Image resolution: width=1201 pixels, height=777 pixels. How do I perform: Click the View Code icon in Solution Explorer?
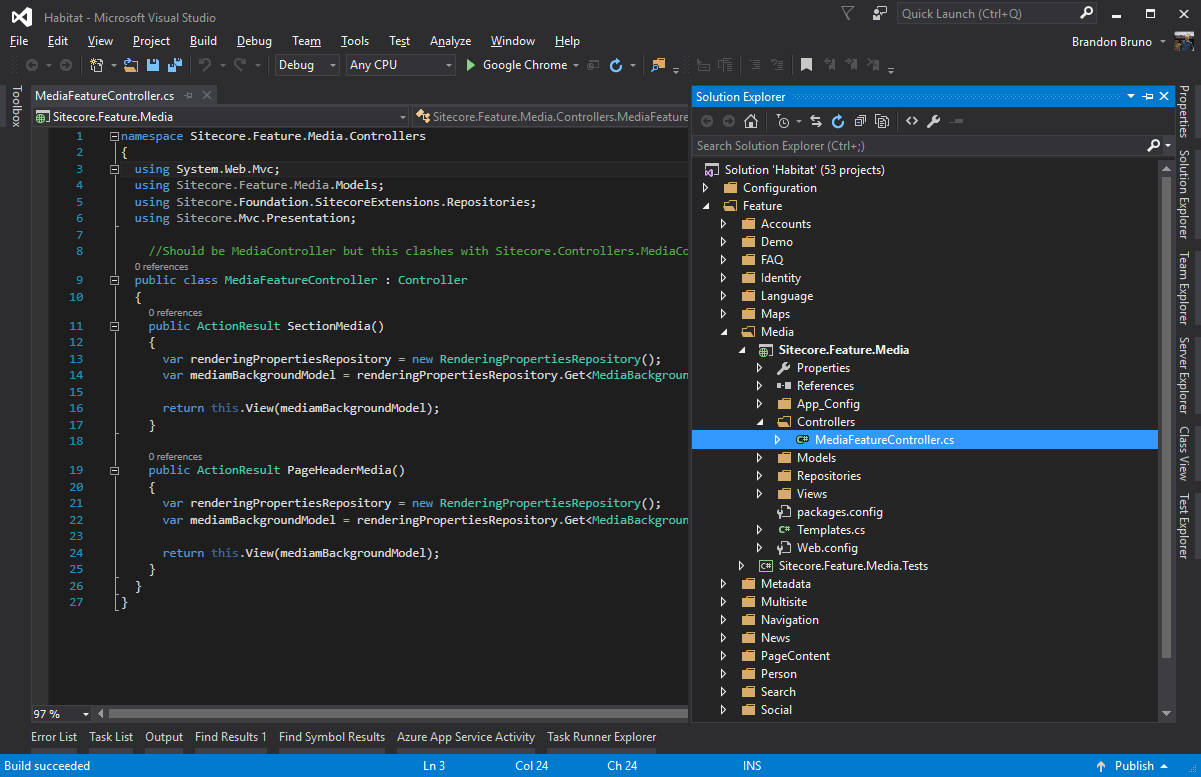[911, 120]
